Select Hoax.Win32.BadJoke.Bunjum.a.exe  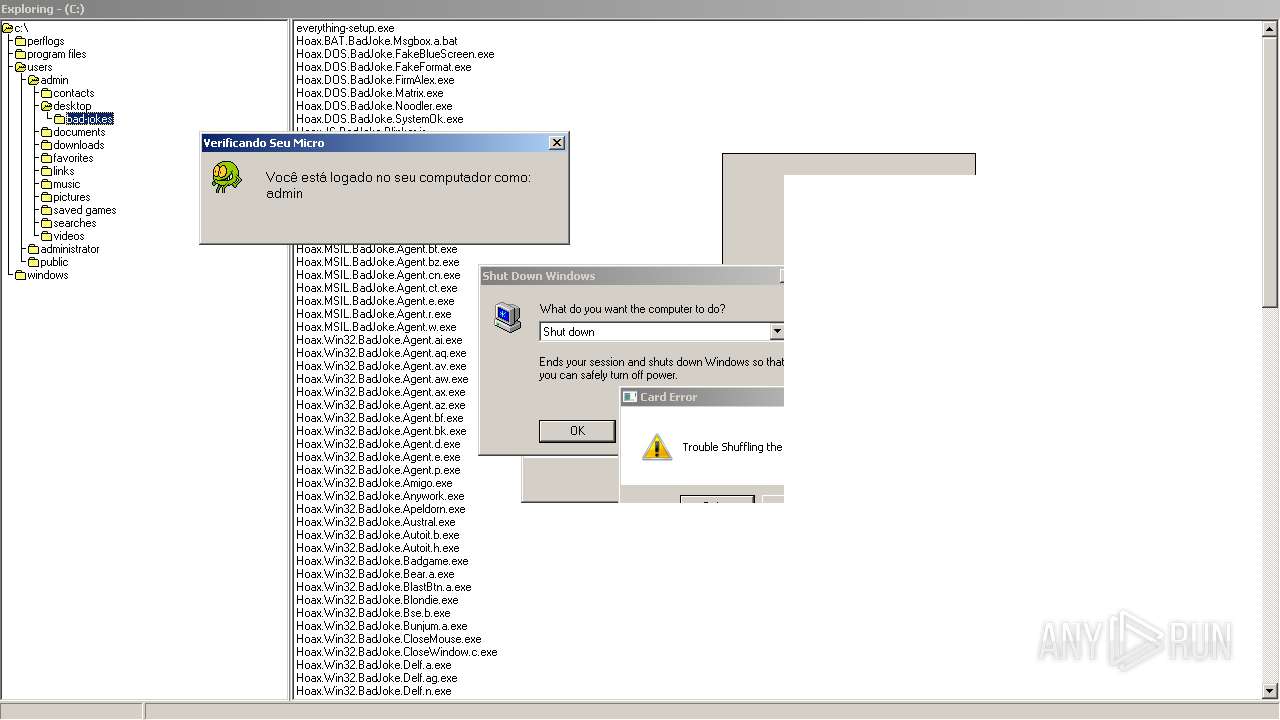tap(382, 626)
